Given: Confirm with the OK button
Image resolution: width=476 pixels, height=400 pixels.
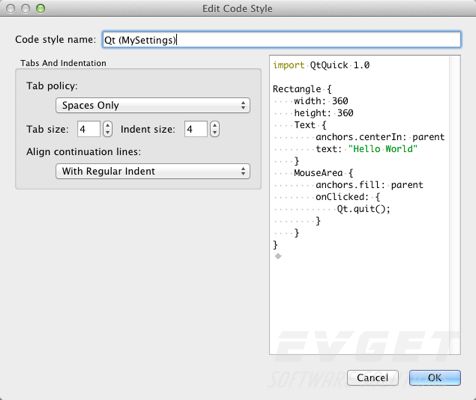Looking at the screenshot, I should 435,378.
